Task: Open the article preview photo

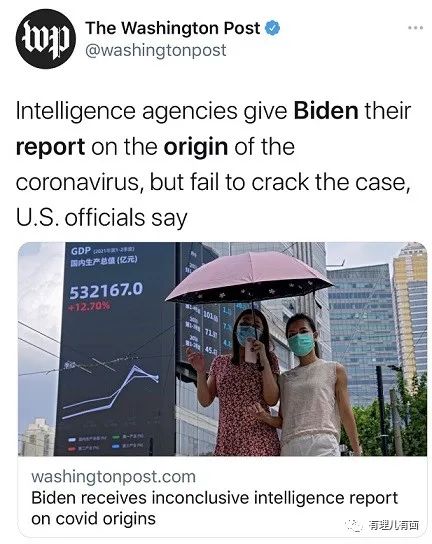Action: coord(222,349)
